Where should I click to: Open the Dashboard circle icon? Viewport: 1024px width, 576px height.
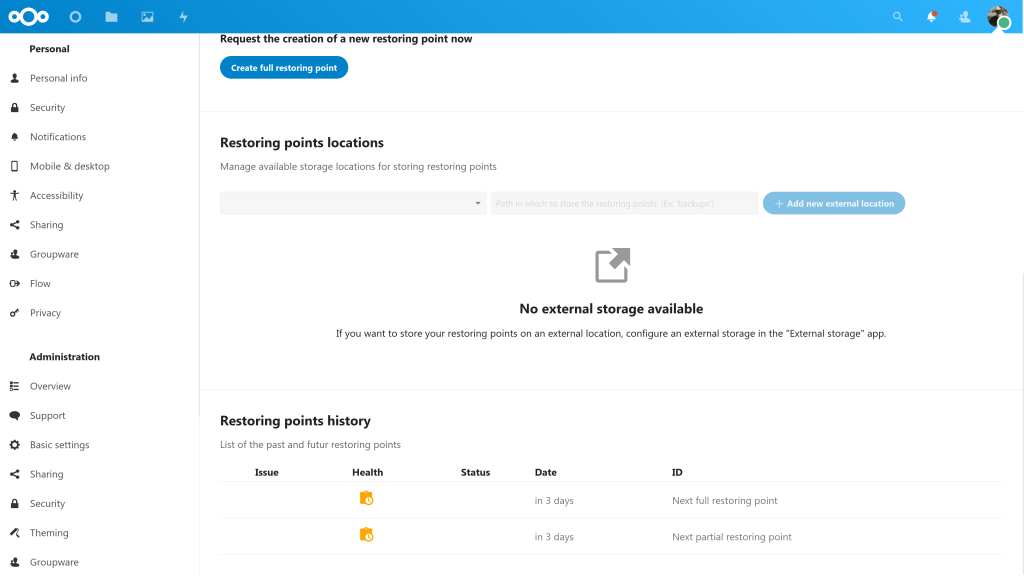[x=78, y=17]
